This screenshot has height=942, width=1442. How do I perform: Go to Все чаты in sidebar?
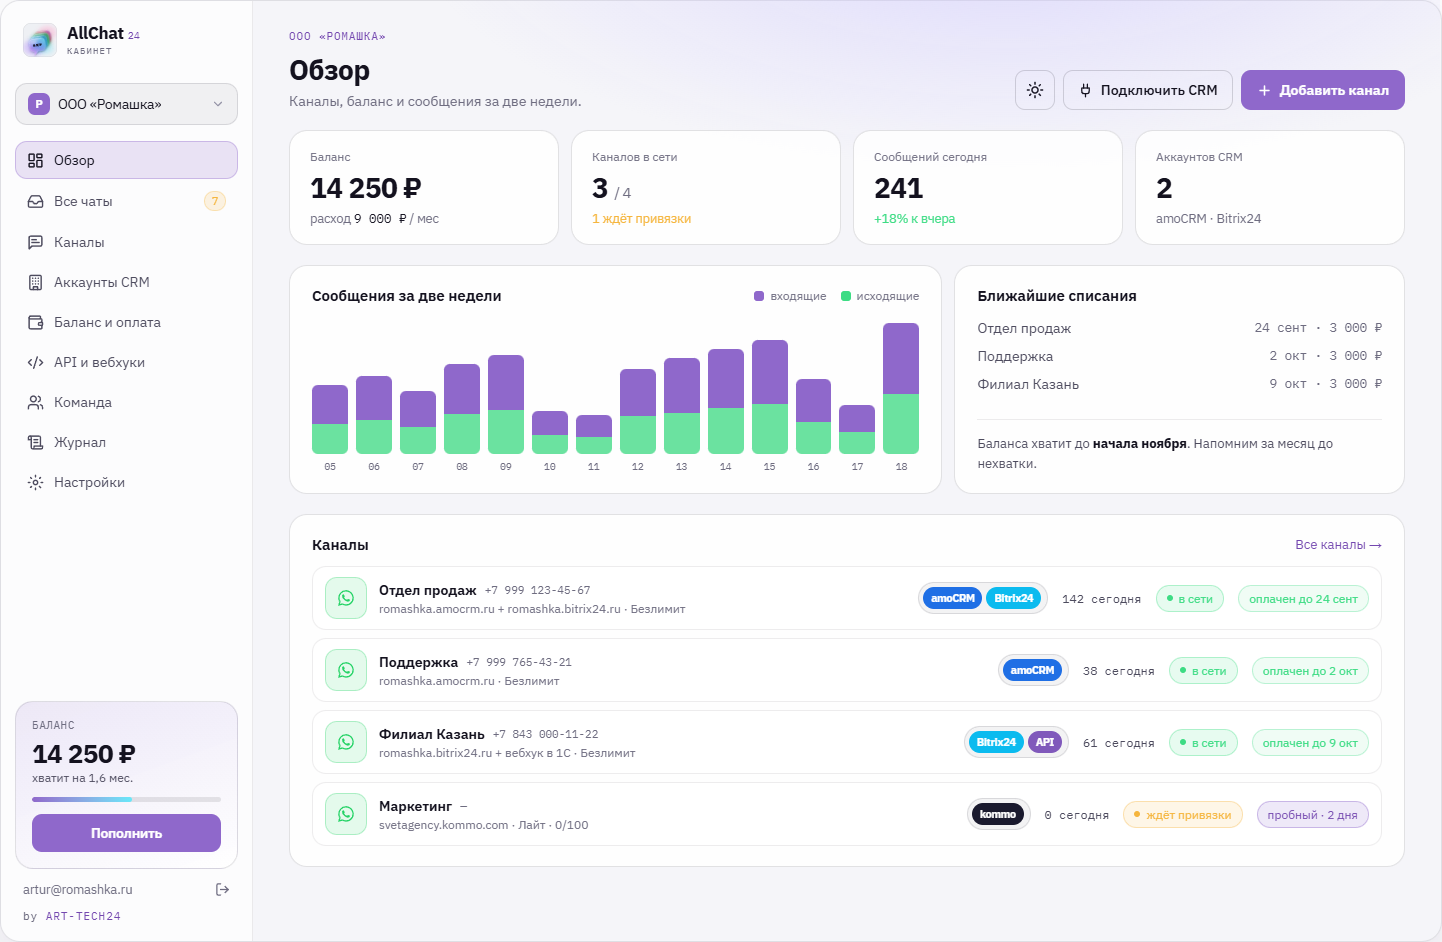[x=126, y=201]
